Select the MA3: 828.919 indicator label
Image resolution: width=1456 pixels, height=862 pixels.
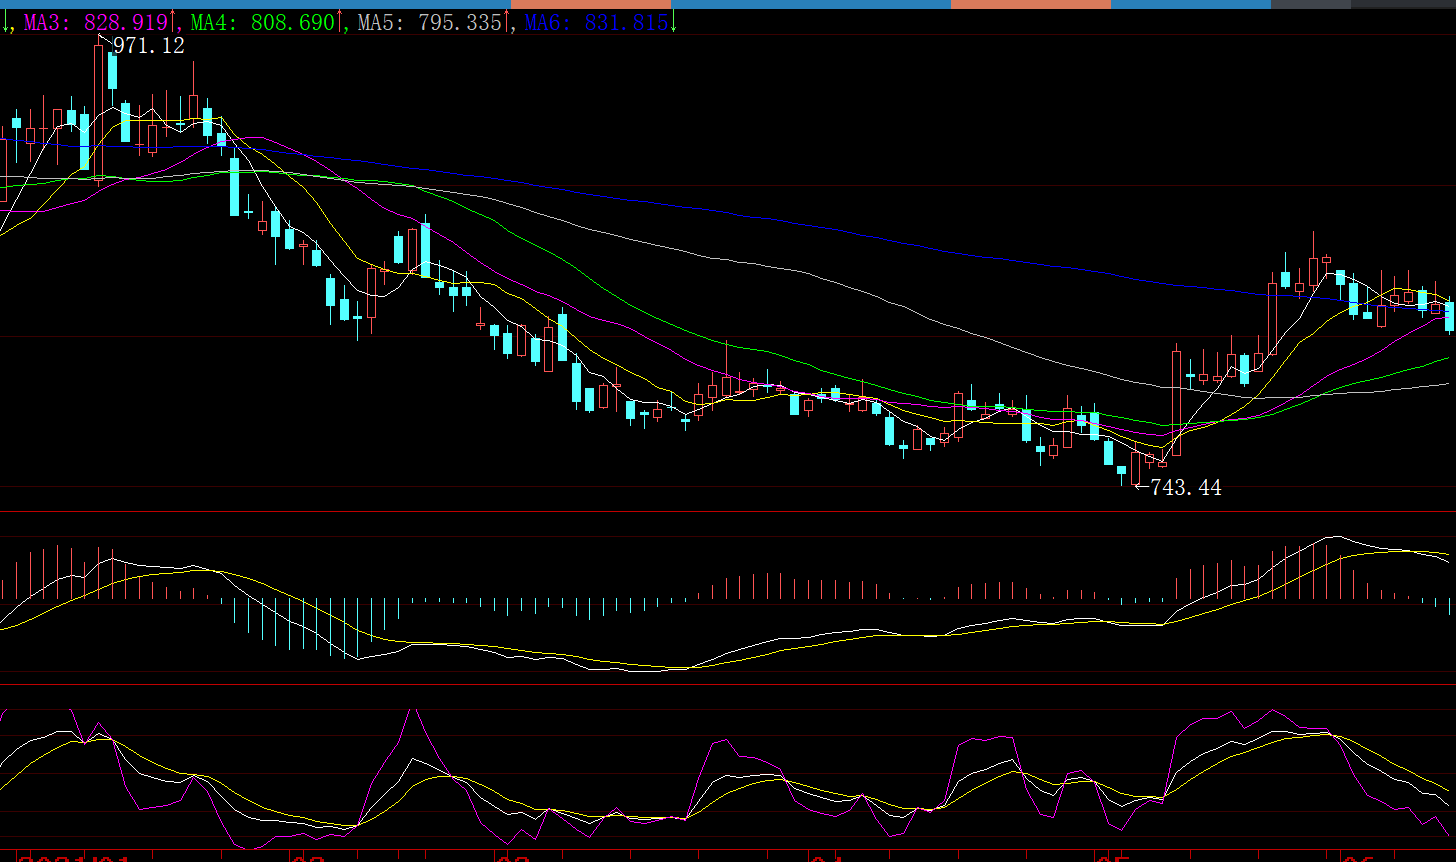tap(96, 22)
